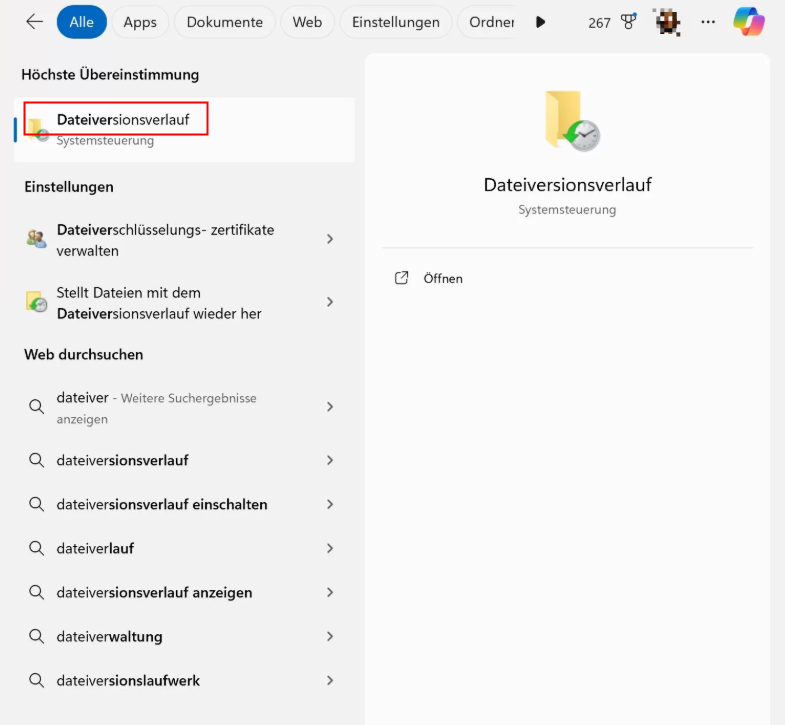Click the back arrow icon
This screenshot has width=785, height=725.
coord(34,22)
